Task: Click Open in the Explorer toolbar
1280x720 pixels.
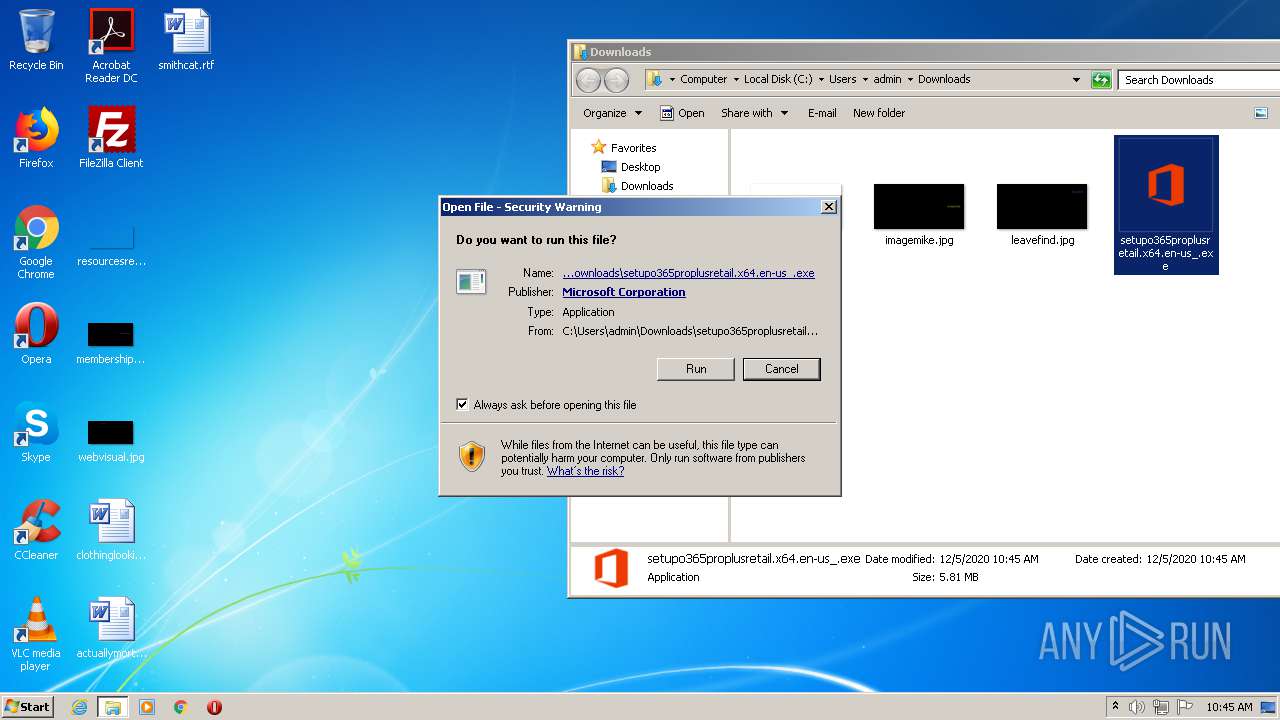Action: coord(682,113)
